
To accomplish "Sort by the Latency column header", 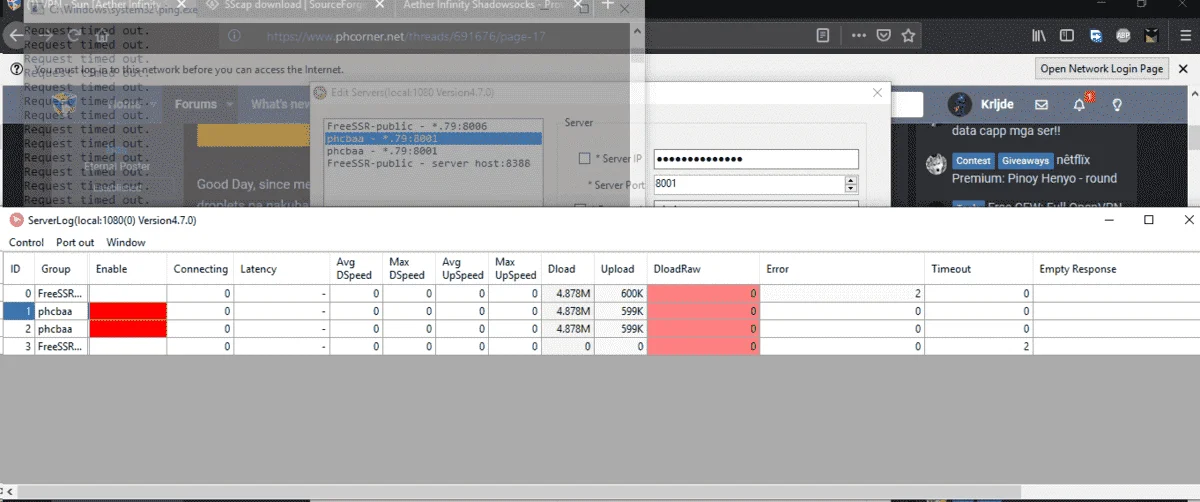I will point(282,269).
